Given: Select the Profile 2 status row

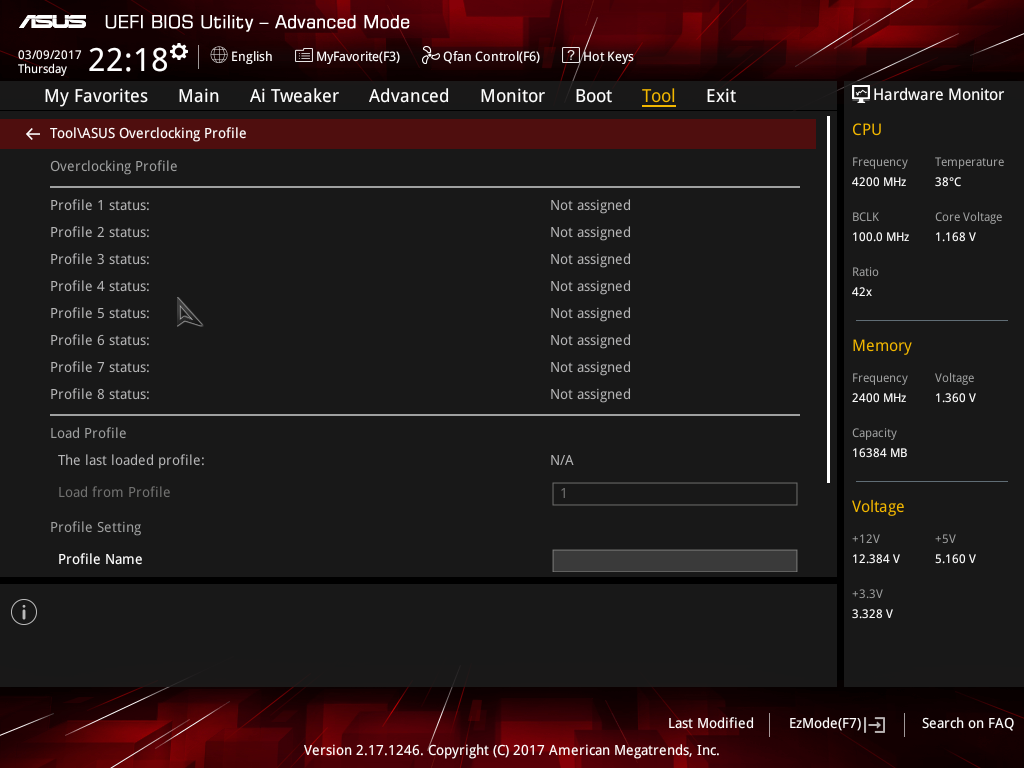Looking at the screenshot, I should 424,232.
